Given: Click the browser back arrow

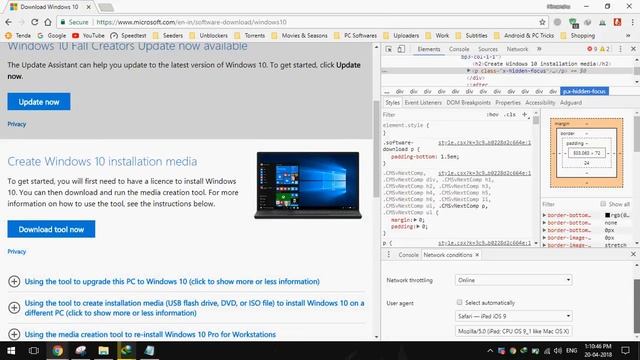Looking at the screenshot, I should pyautogui.click(x=9, y=22).
